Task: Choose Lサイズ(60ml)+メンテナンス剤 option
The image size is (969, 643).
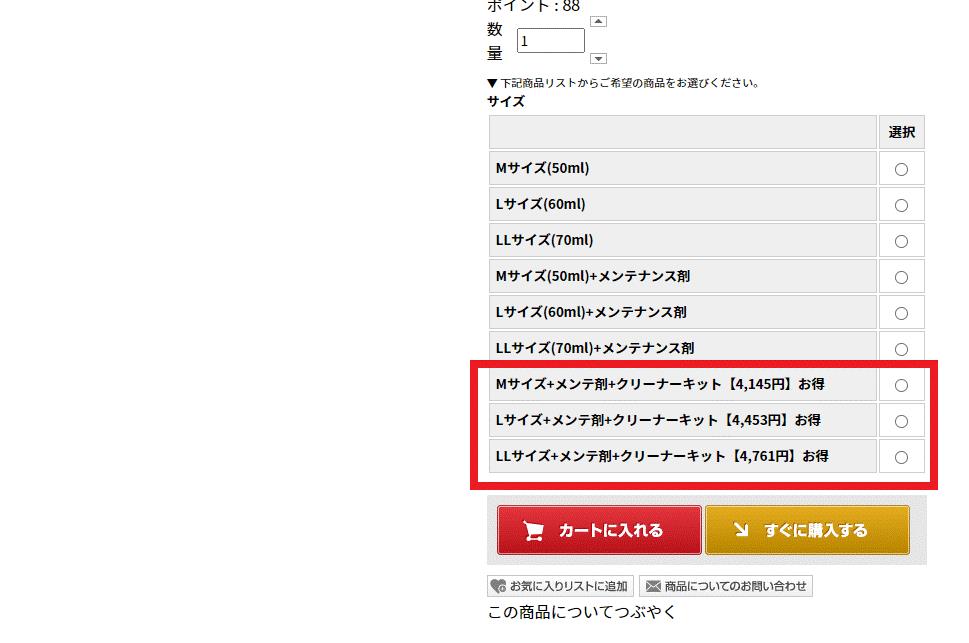Action: click(901, 313)
